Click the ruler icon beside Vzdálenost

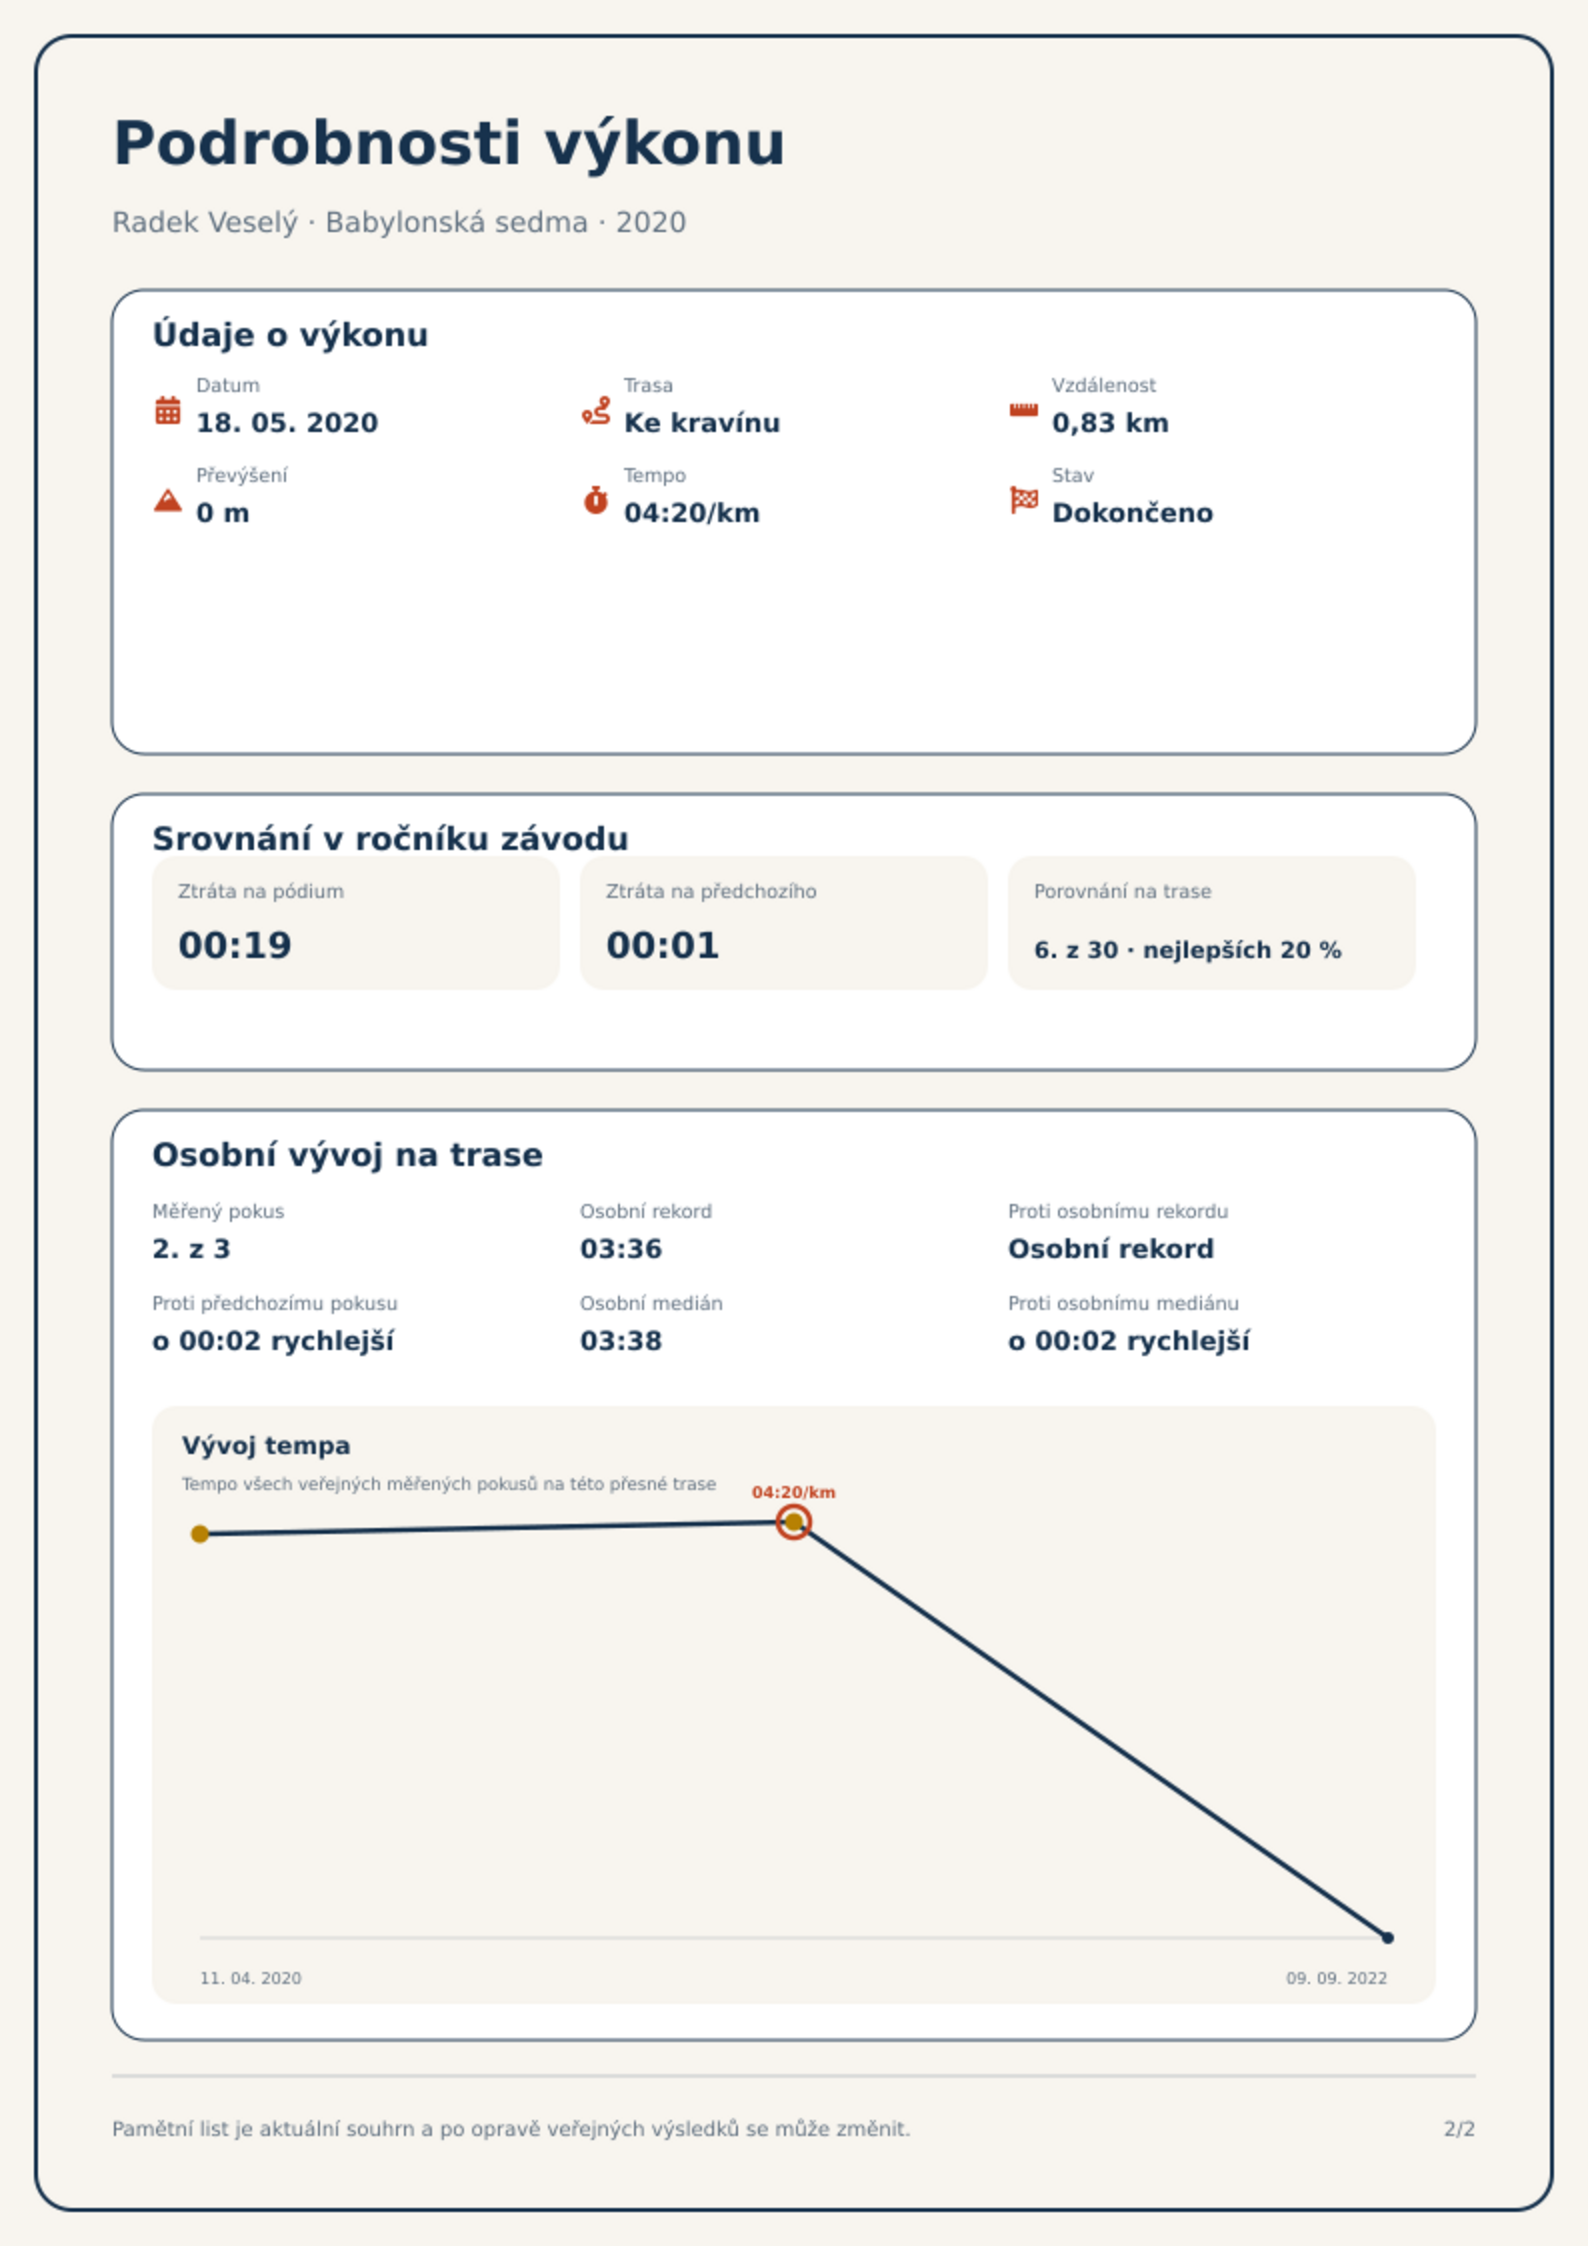click(x=1023, y=410)
